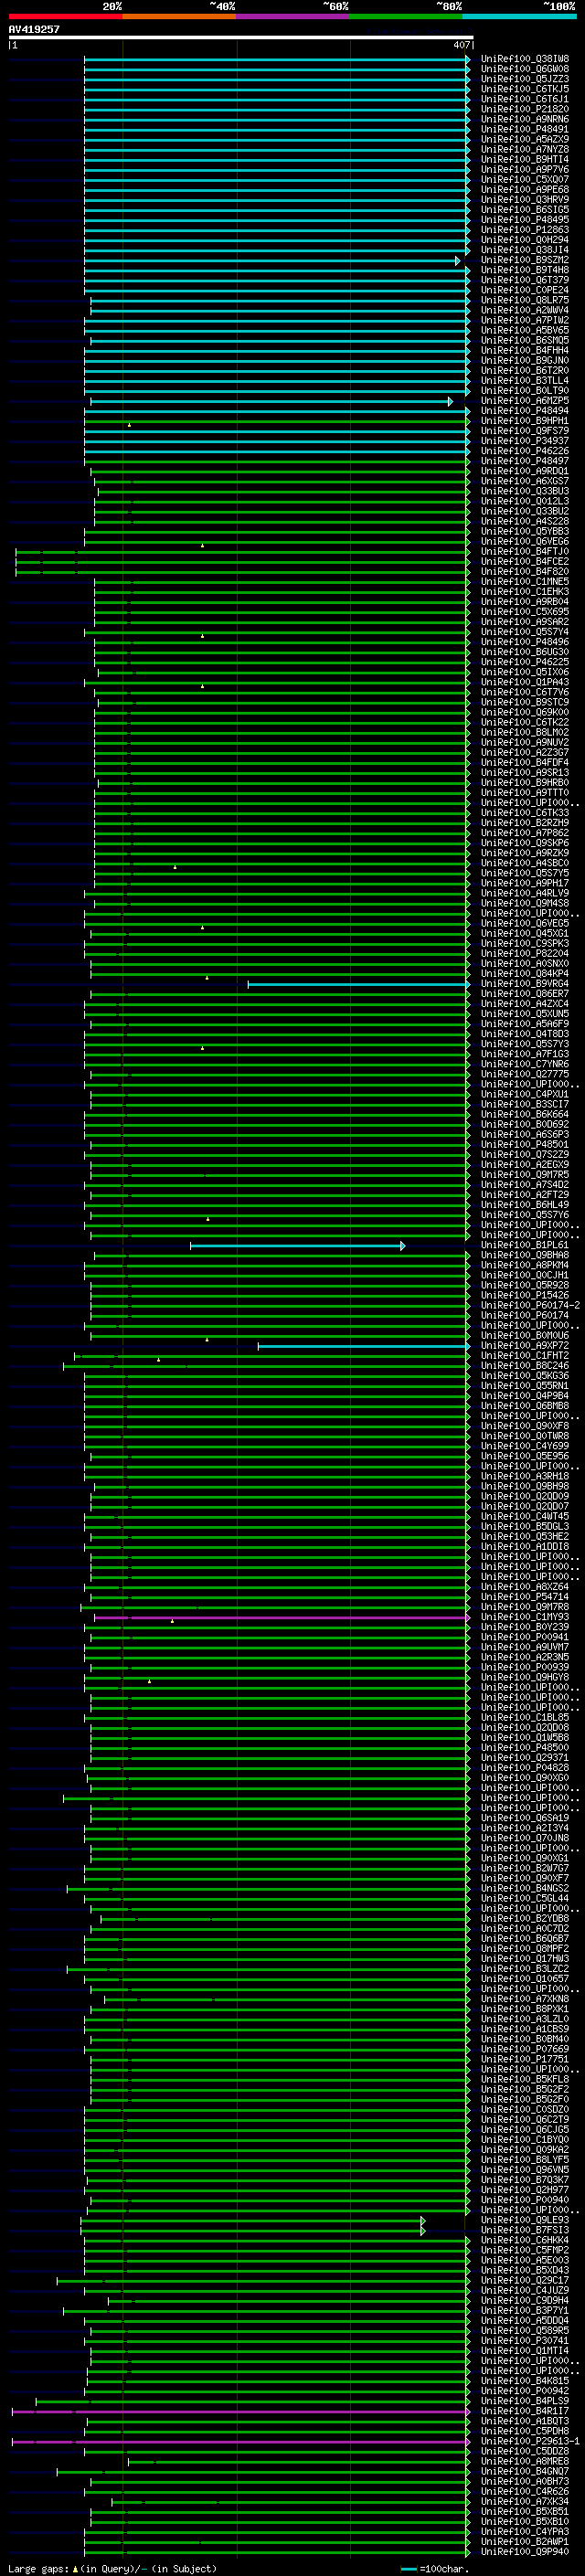
Task: Click label UniRef100_Q10657
Action: [x=525, y=1979]
